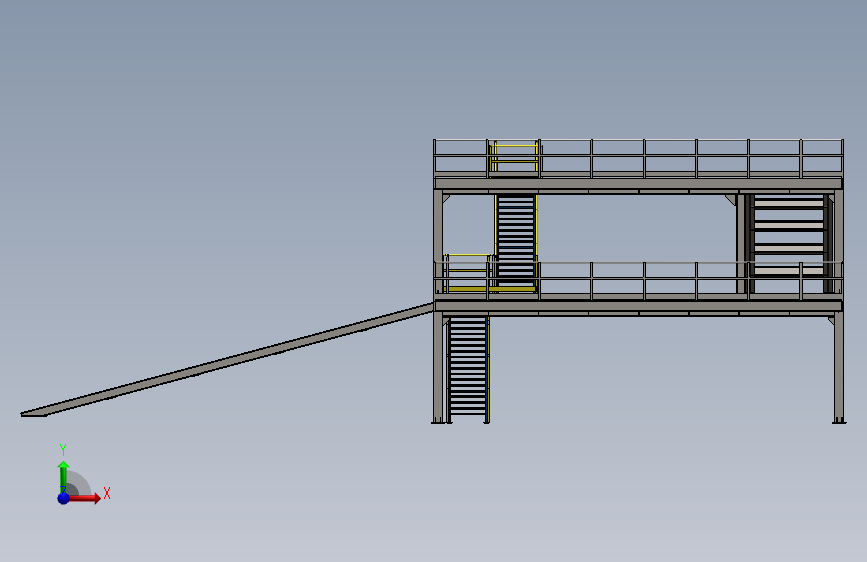Click the blue Z axis ball of the triad
Screen dimensions: 867x562
[64, 498]
